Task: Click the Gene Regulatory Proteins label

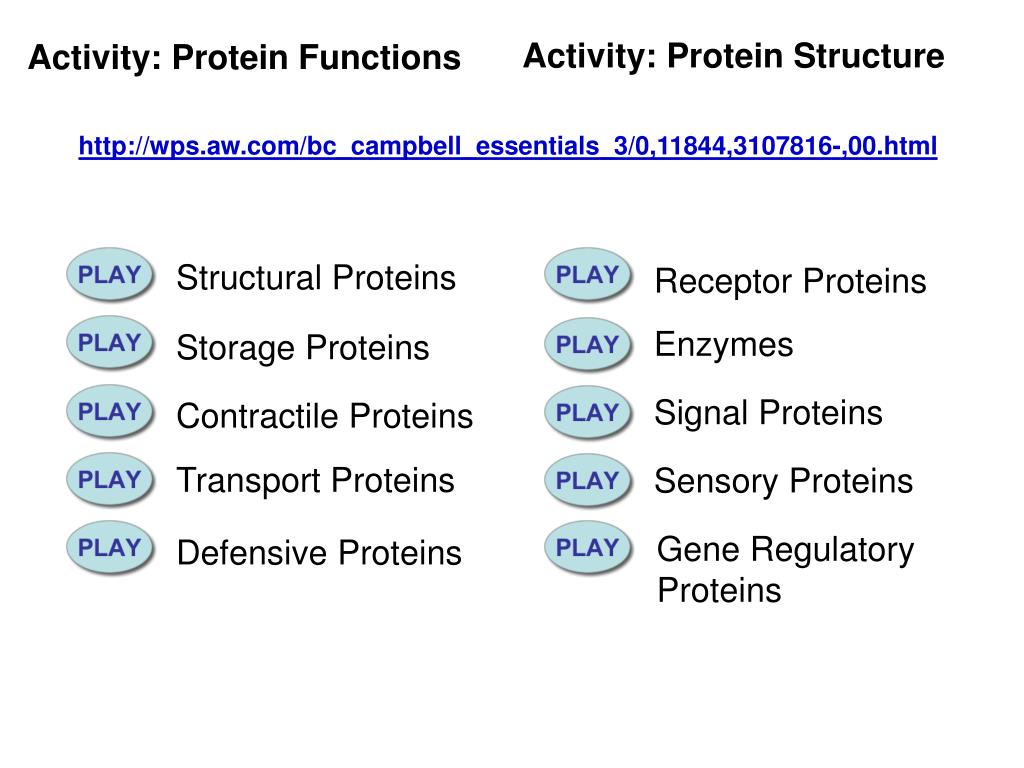Action: [786, 569]
